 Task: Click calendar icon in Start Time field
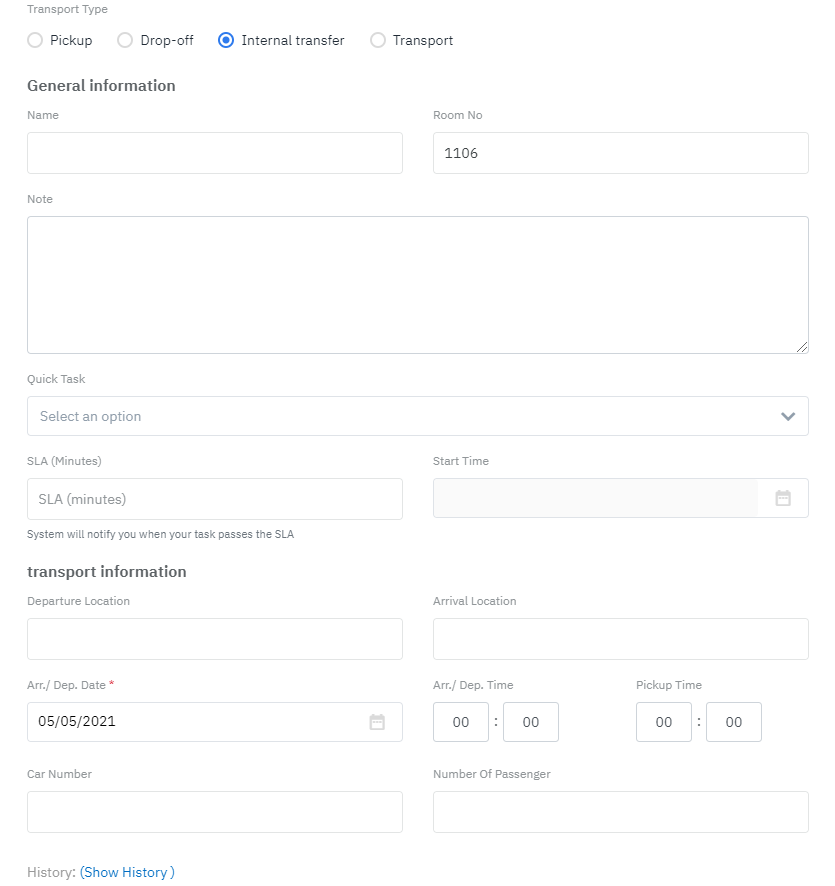coord(783,498)
